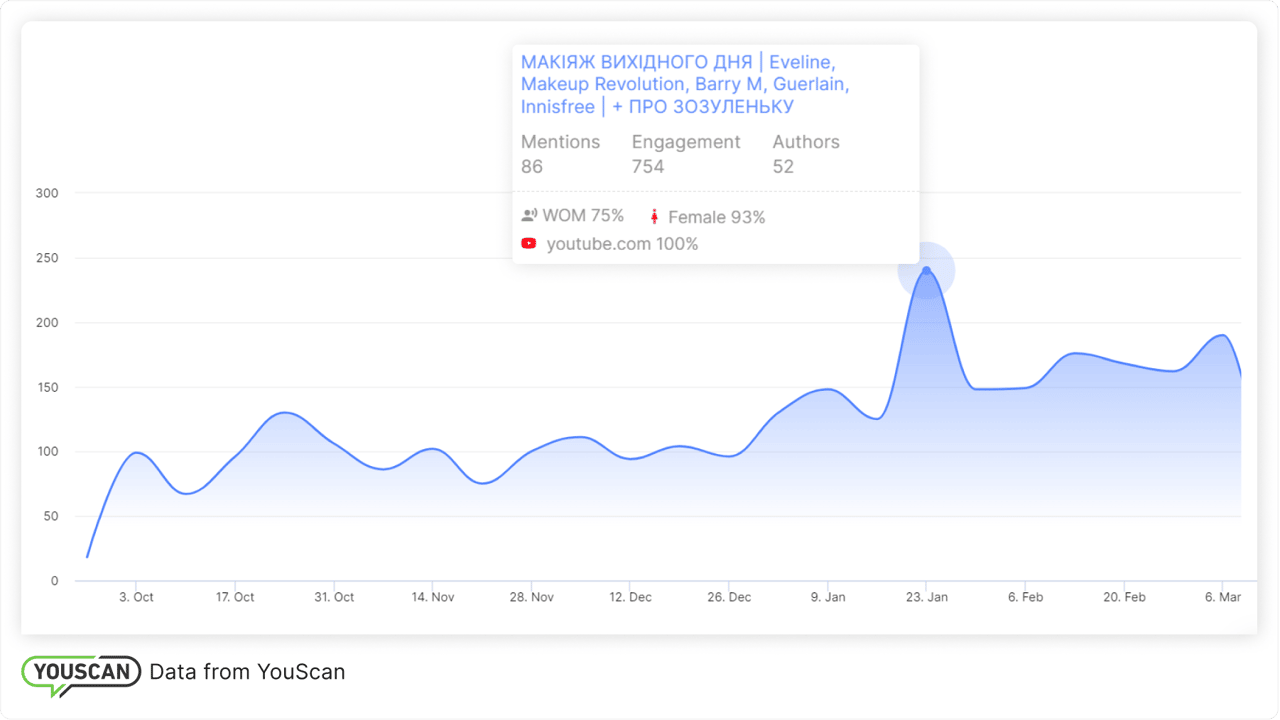Click the 'Data from YouScan' caption
This screenshot has height=720, width=1280.
(x=247, y=672)
